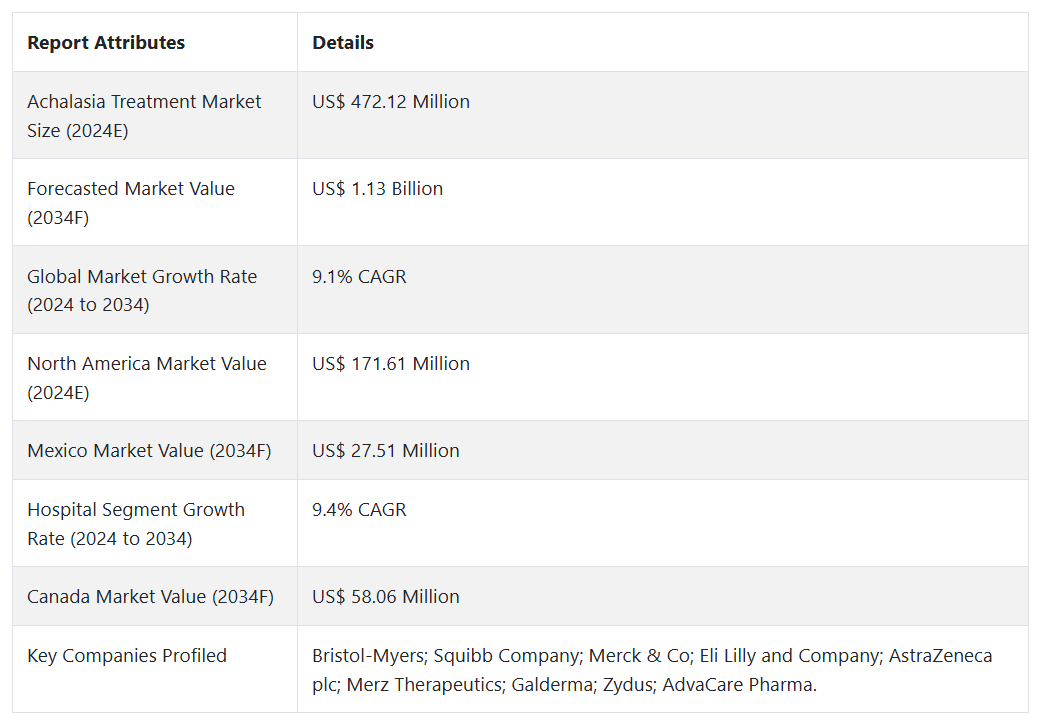Click the 9.1% CAGR value
The width and height of the screenshot is (1039, 722).
[359, 277]
